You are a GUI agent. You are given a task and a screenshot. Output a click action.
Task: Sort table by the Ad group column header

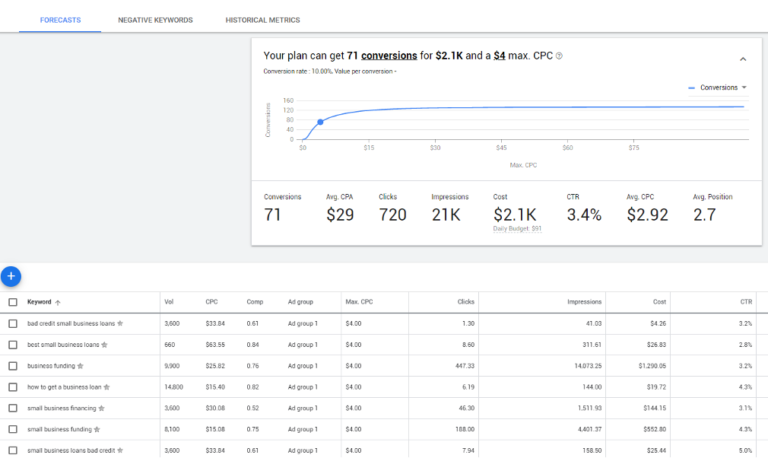300,302
